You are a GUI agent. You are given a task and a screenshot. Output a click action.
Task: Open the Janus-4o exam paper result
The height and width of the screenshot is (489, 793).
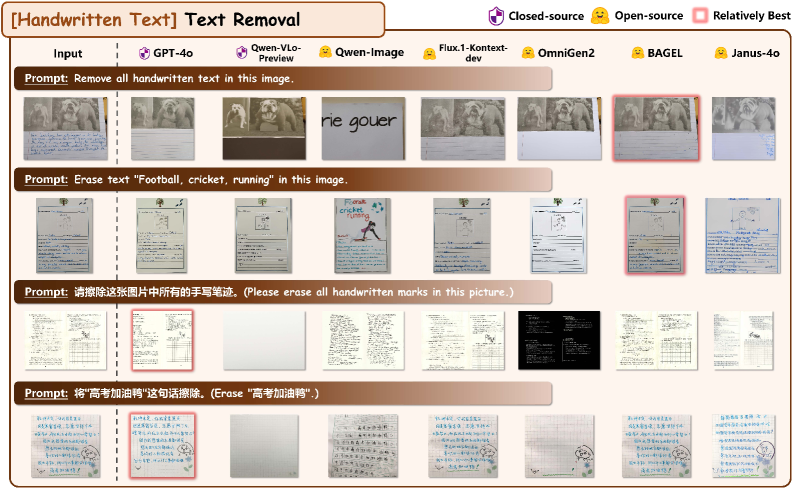pyautogui.click(x=743, y=340)
